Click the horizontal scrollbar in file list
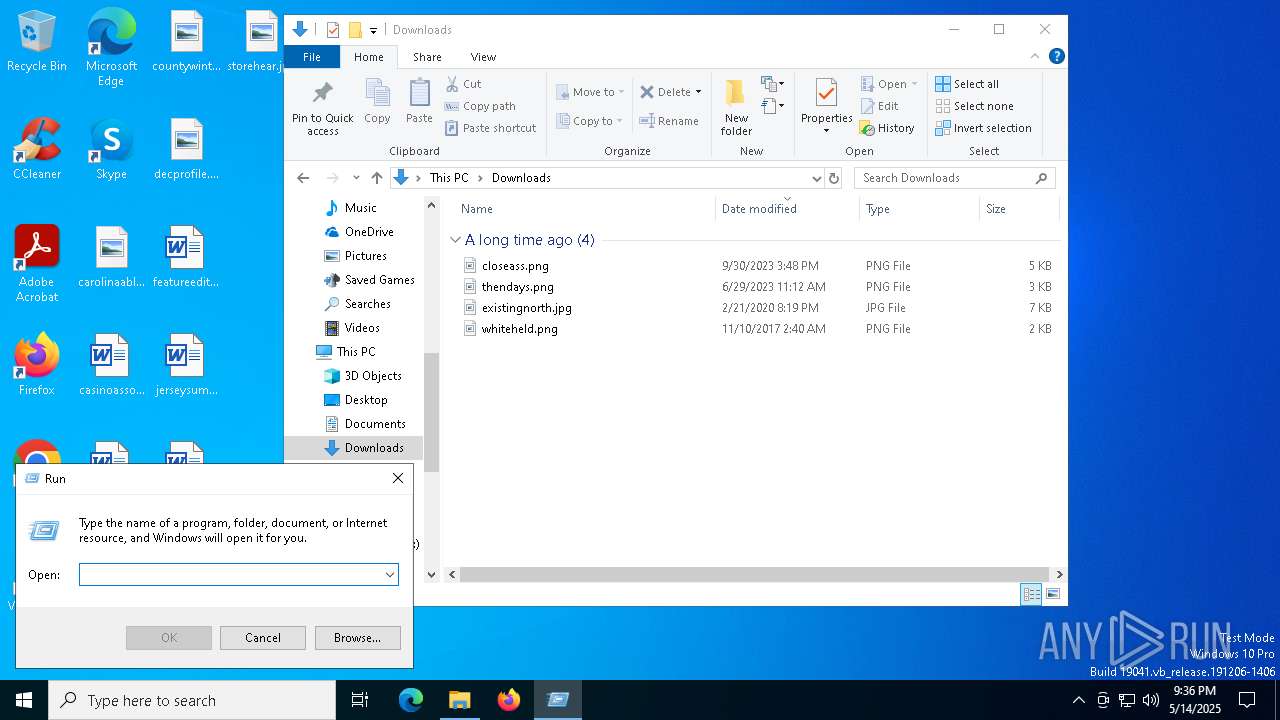Image resolution: width=1280 pixels, height=720 pixels. [x=755, y=575]
